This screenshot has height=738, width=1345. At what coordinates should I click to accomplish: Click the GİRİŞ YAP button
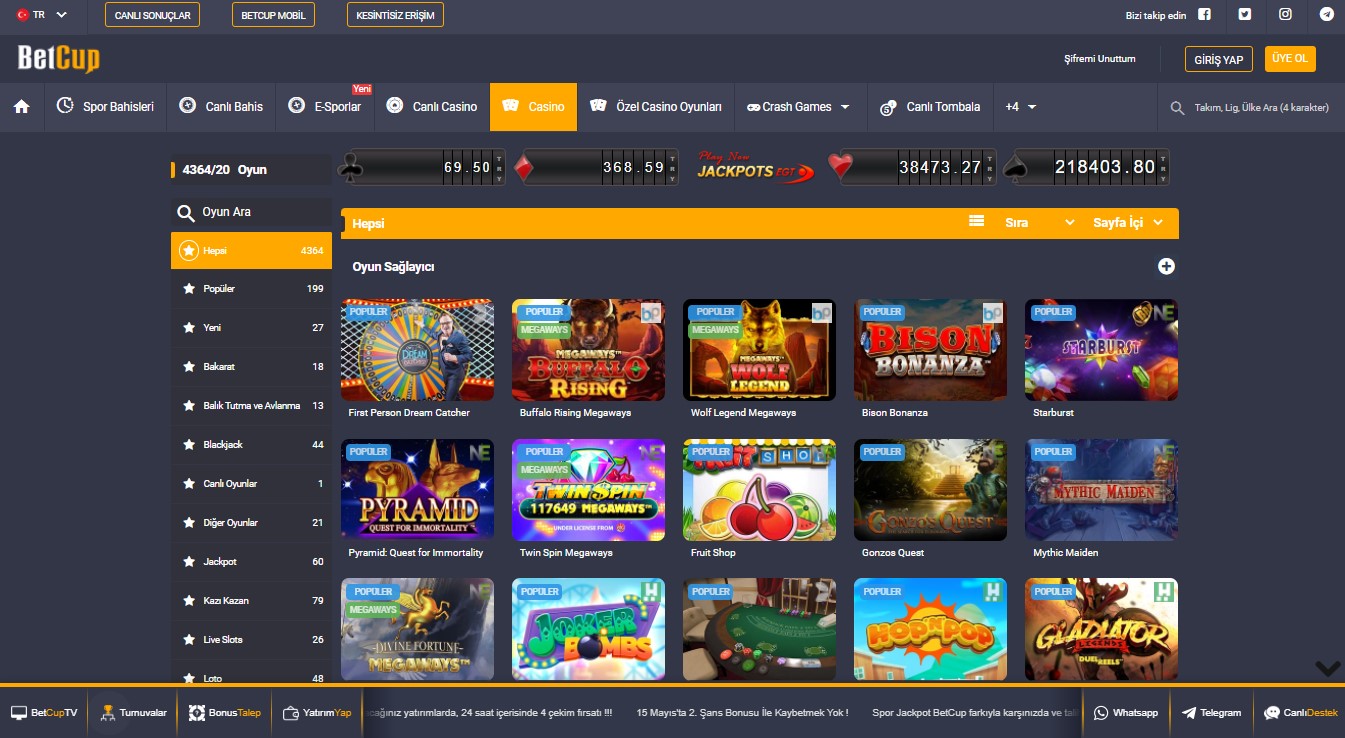tap(1219, 60)
